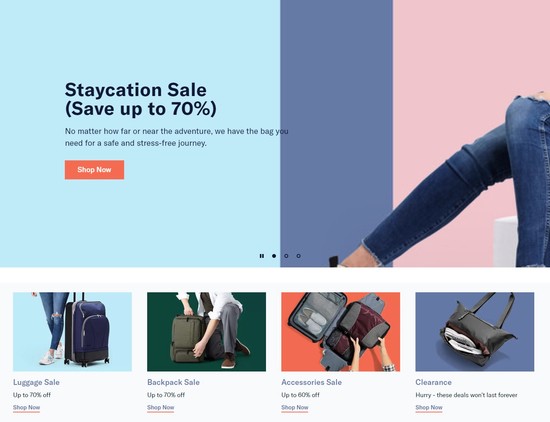Screen dimensions: 550x422
Task: Follow Shop Now link under Luggage Sale
Action: coord(27,408)
